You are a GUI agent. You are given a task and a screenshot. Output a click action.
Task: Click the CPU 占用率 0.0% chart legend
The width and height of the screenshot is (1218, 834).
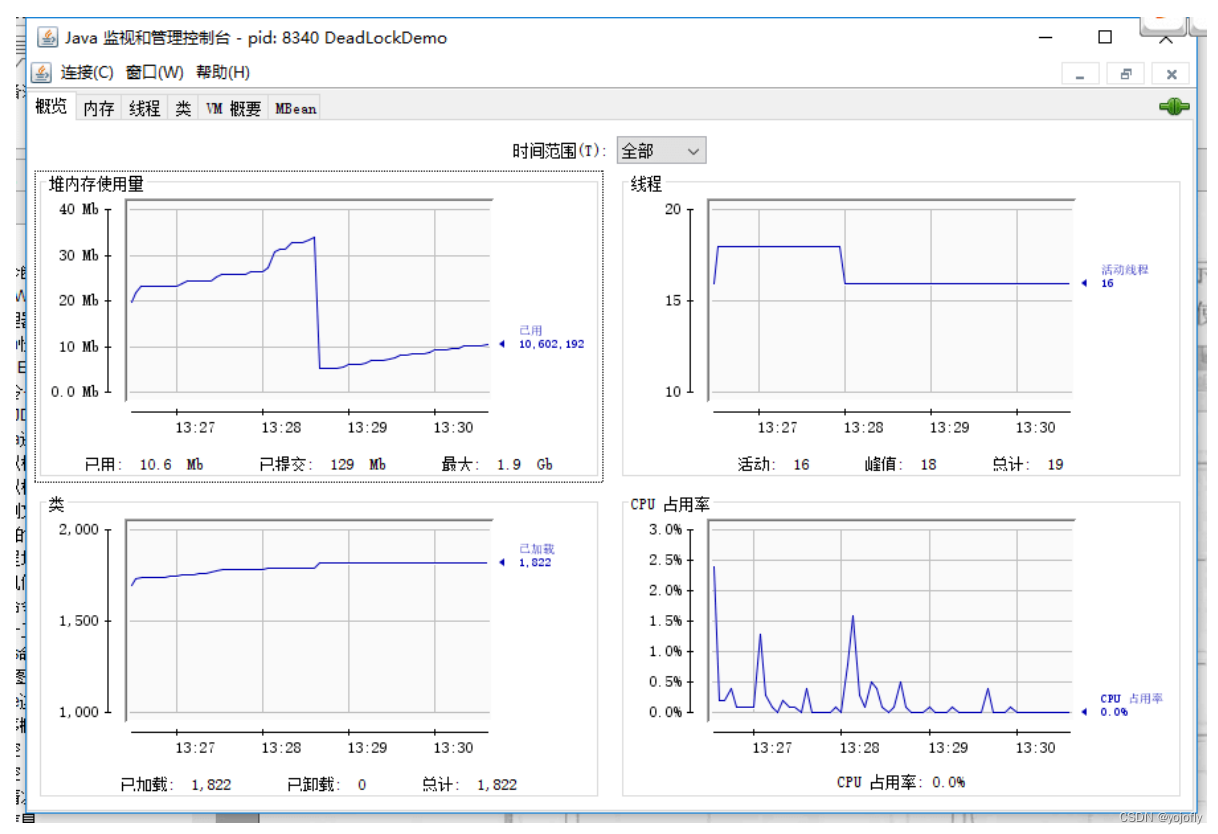pyautogui.click(x=1132, y=705)
